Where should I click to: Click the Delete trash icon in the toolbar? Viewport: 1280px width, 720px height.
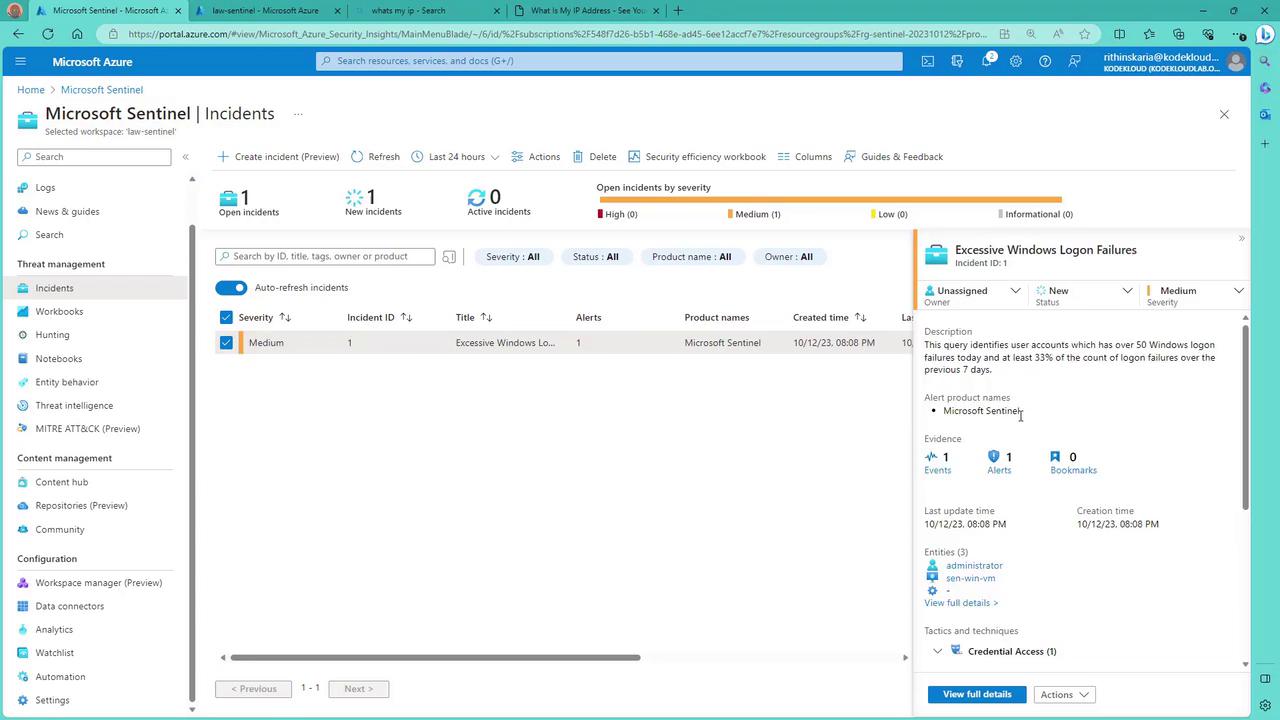(x=578, y=157)
